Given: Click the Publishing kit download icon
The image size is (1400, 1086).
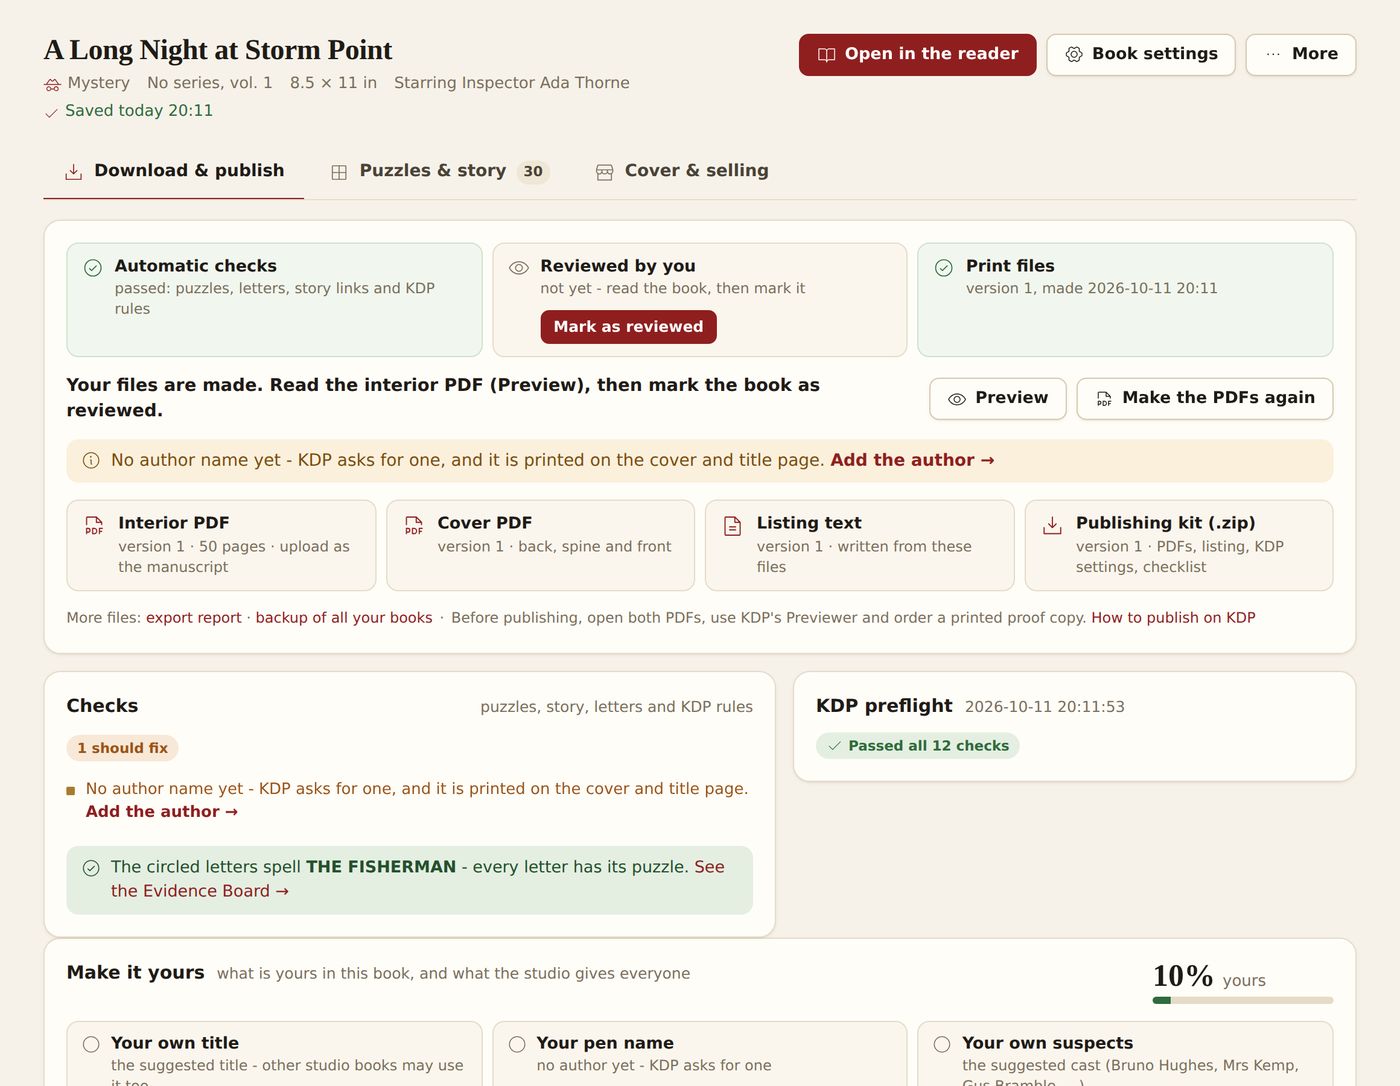Looking at the screenshot, I should point(1052,525).
